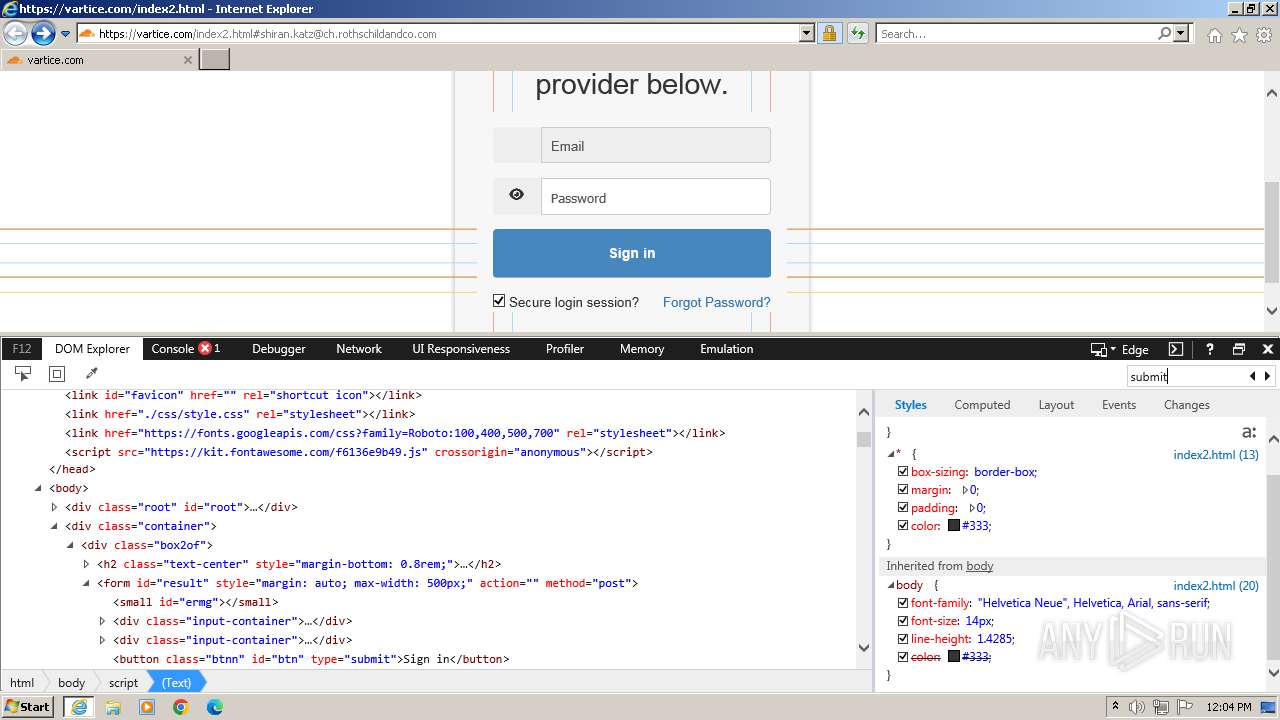
Task: Switch to the Debugger tab
Action: (x=279, y=349)
